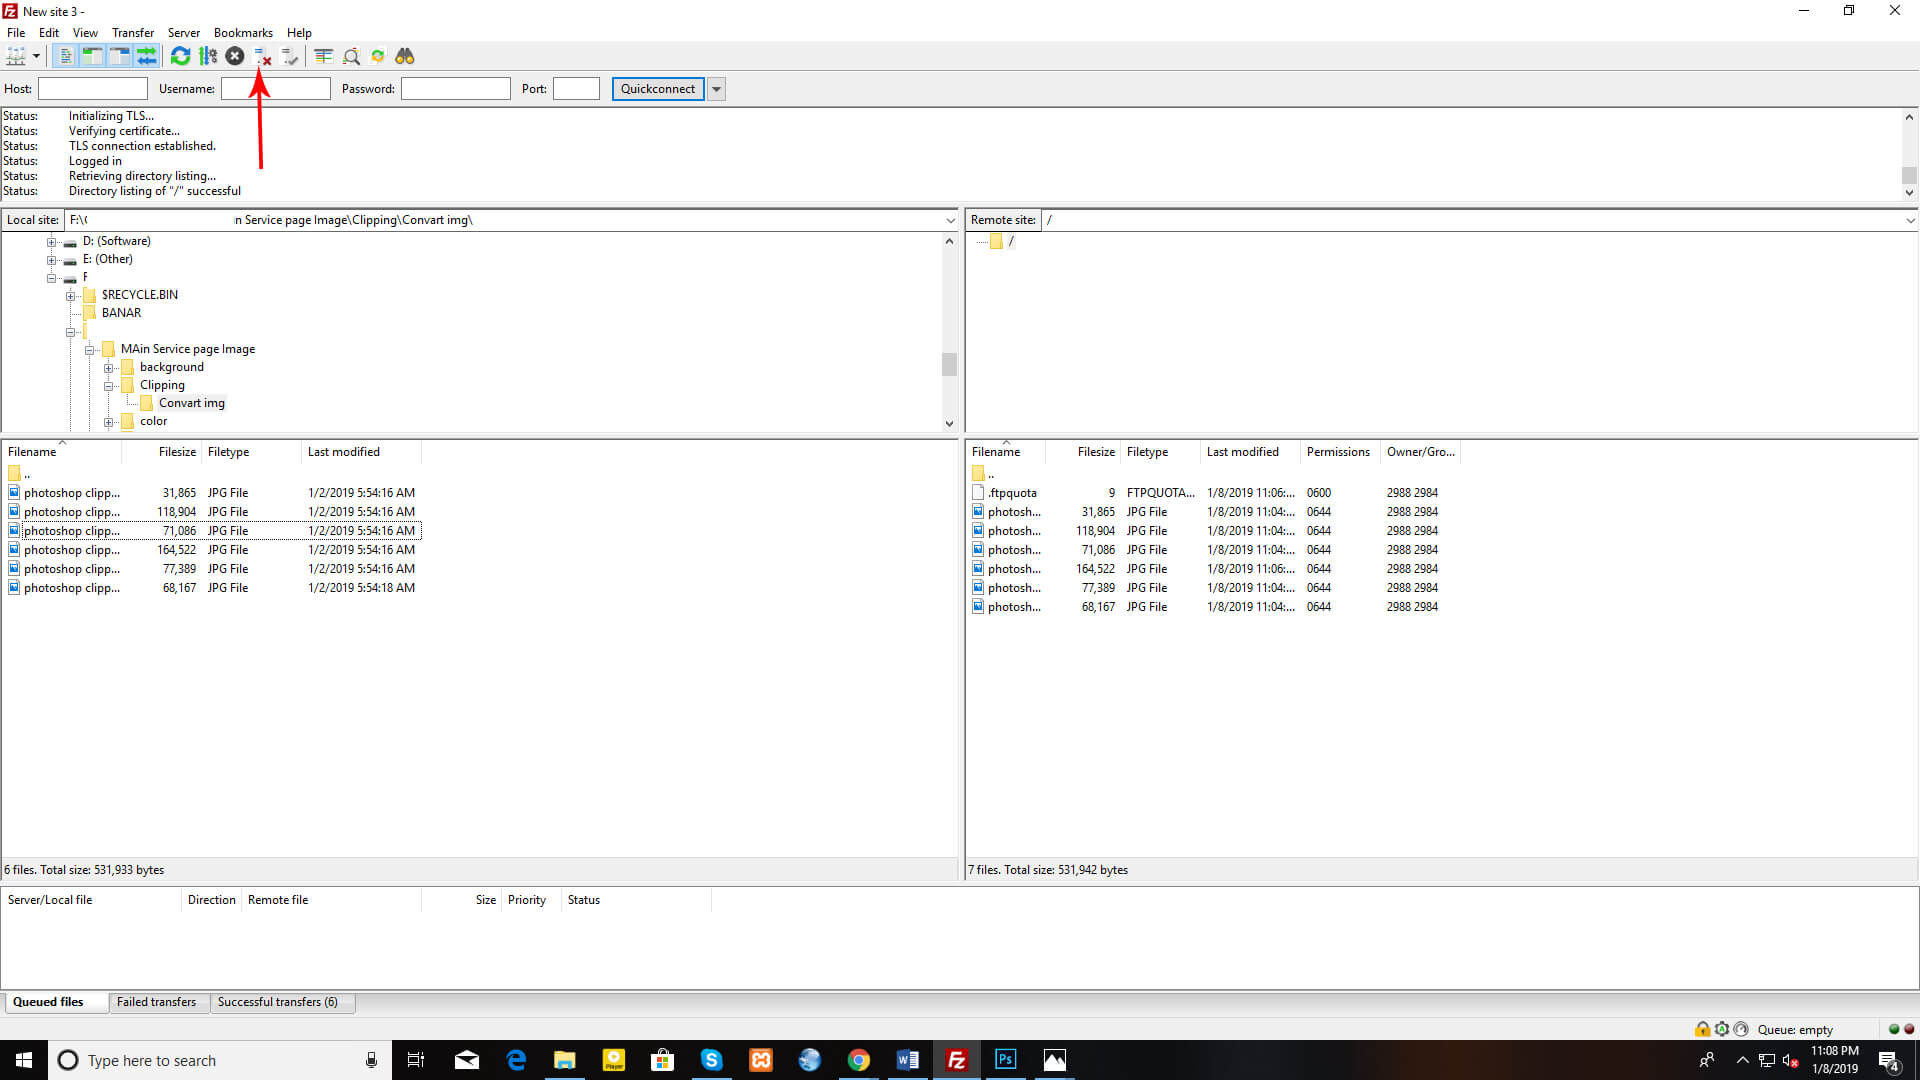Collapse the Clipping folder in the local tree

tap(109, 386)
